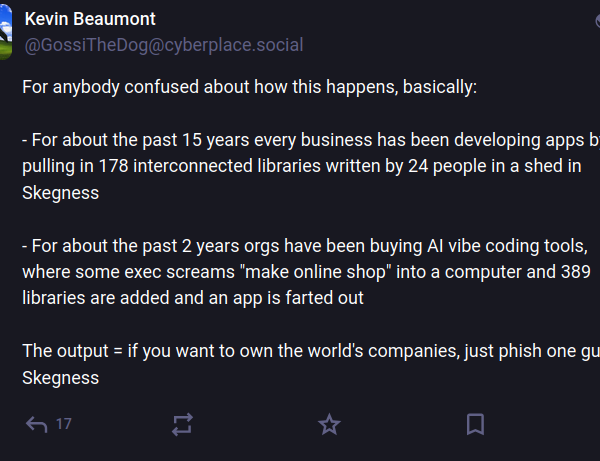Favorite the post with the star icon

tap(329, 425)
